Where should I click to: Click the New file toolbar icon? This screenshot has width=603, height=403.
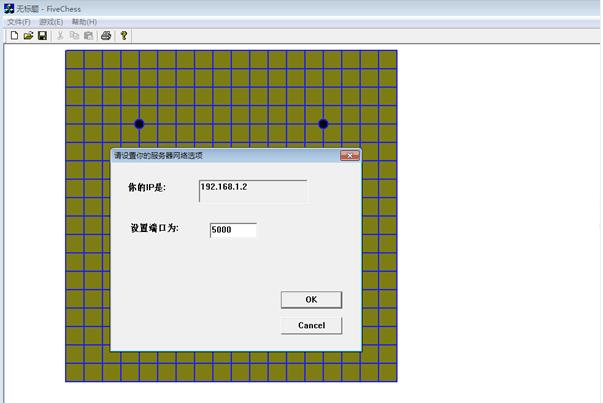(14, 36)
